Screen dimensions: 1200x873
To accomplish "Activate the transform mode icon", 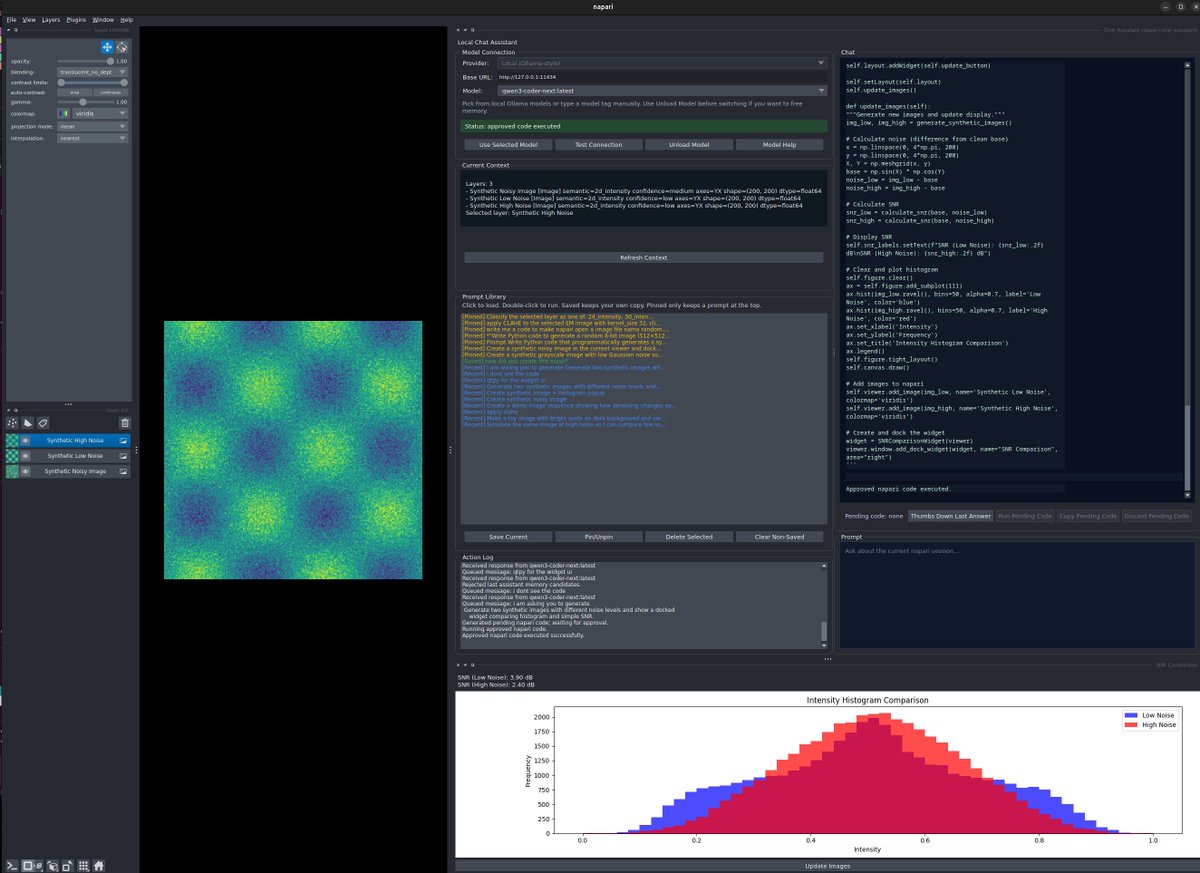I will pyautogui.click(x=122, y=47).
